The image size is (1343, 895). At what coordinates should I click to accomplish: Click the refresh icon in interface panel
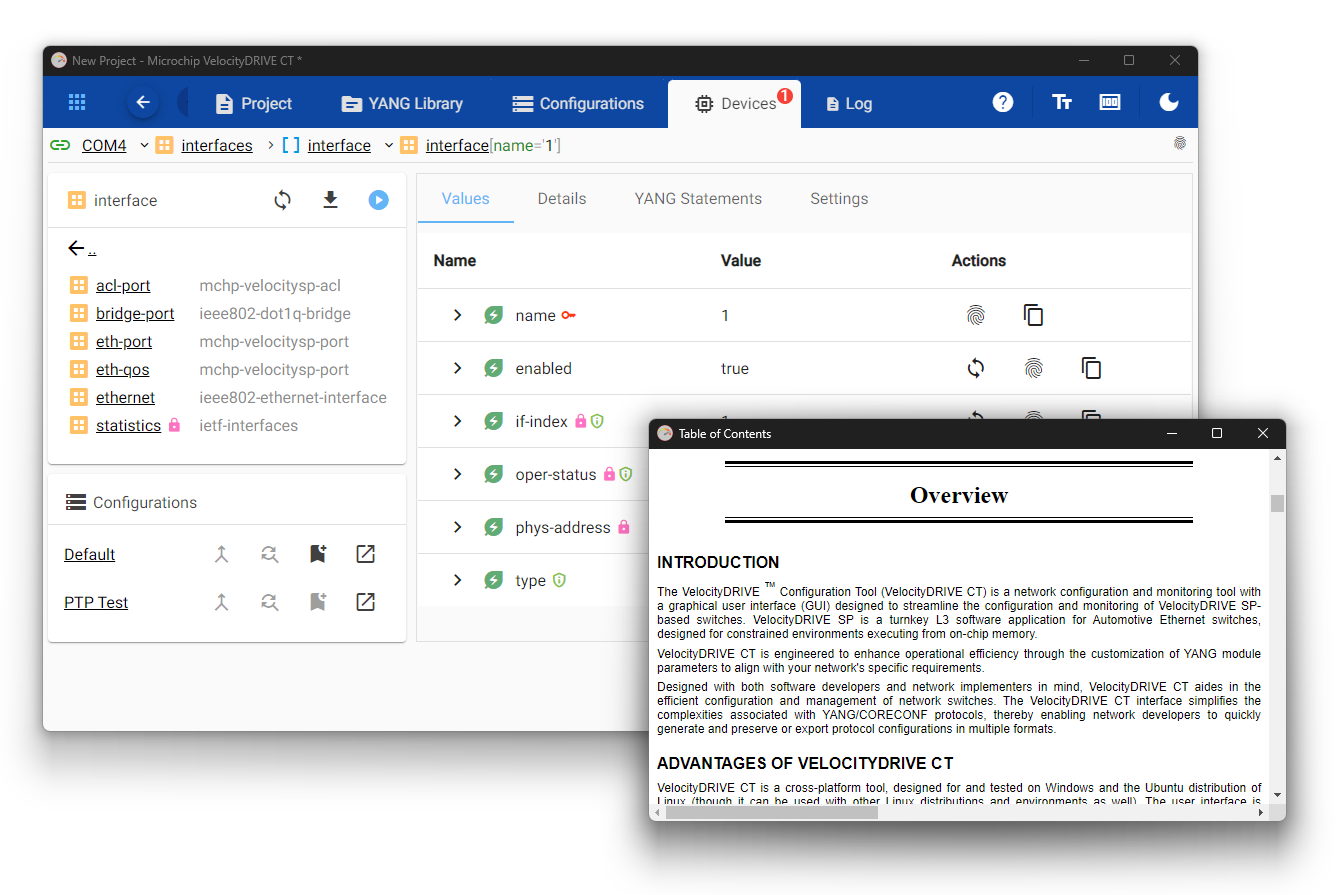pos(283,200)
